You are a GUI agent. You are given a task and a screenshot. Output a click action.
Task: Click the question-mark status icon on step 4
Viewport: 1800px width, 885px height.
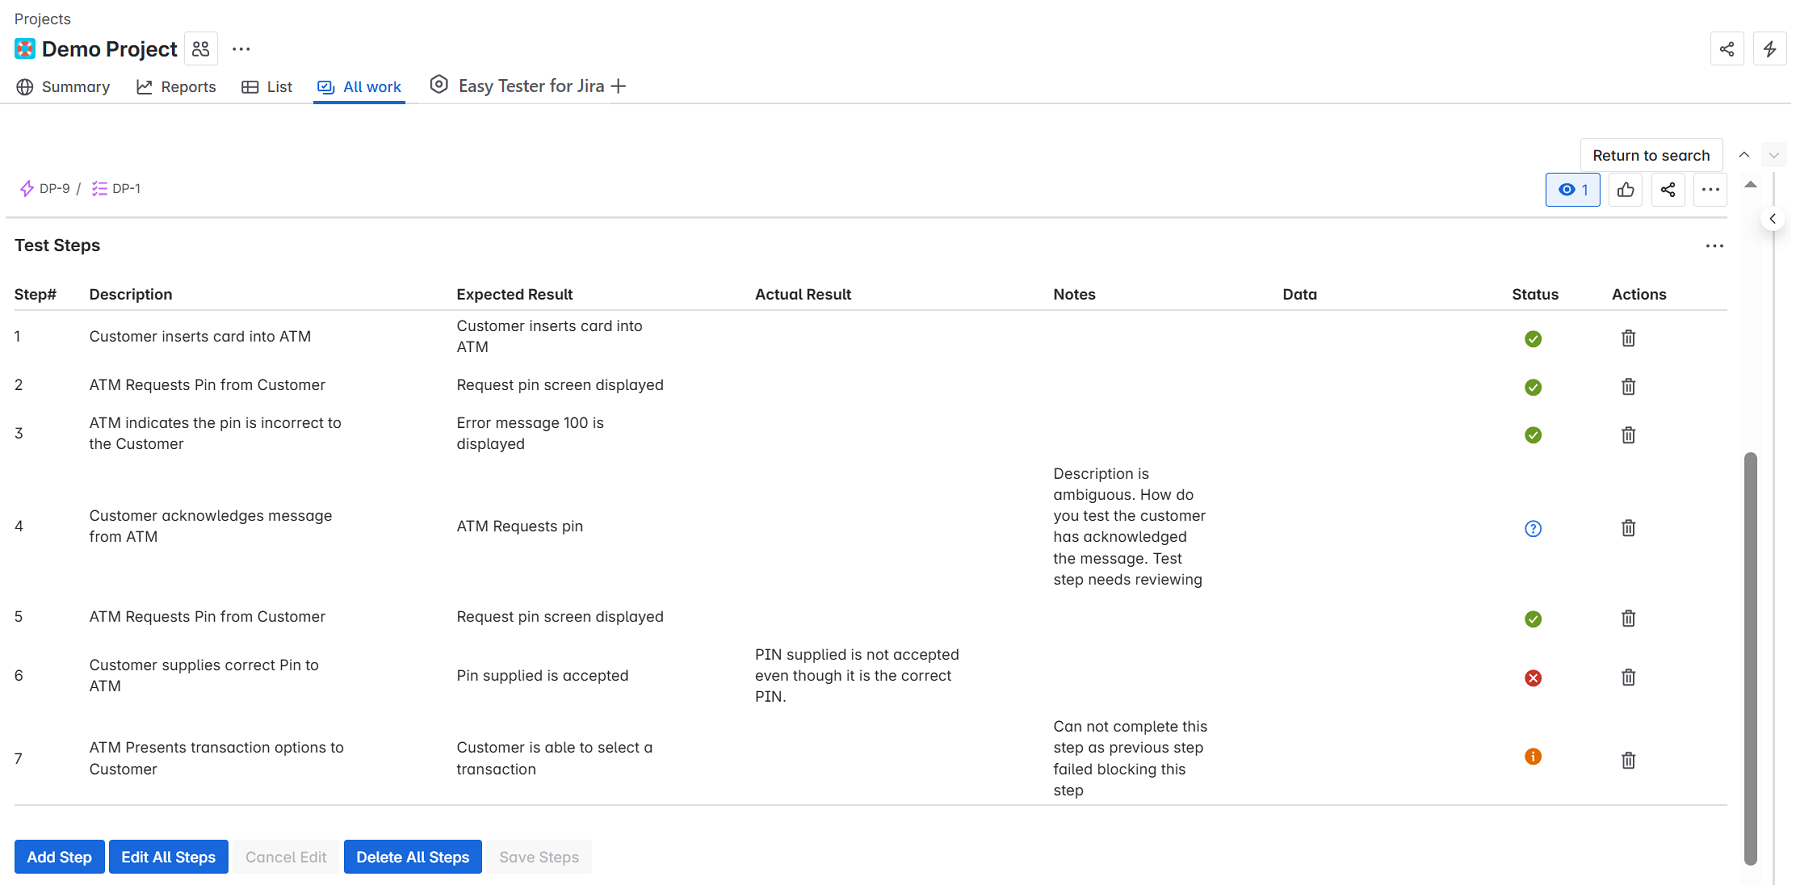tap(1533, 527)
